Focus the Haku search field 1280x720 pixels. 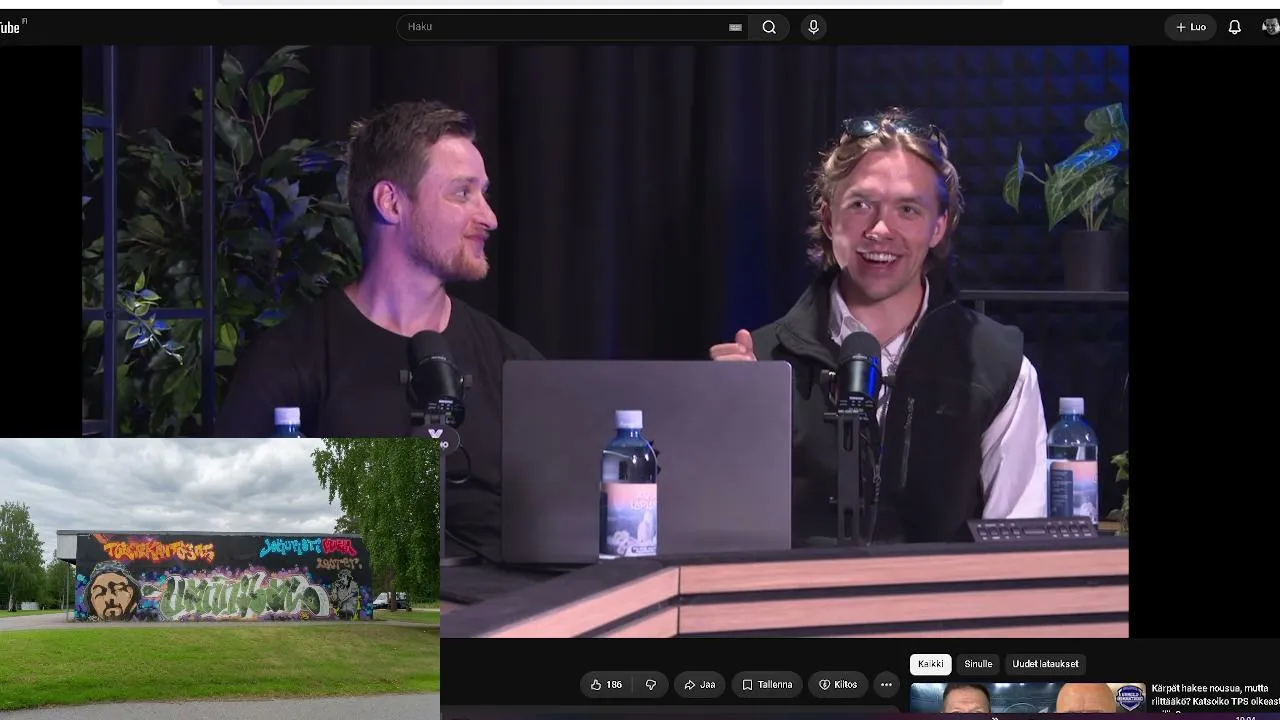click(x=573, y=27)
